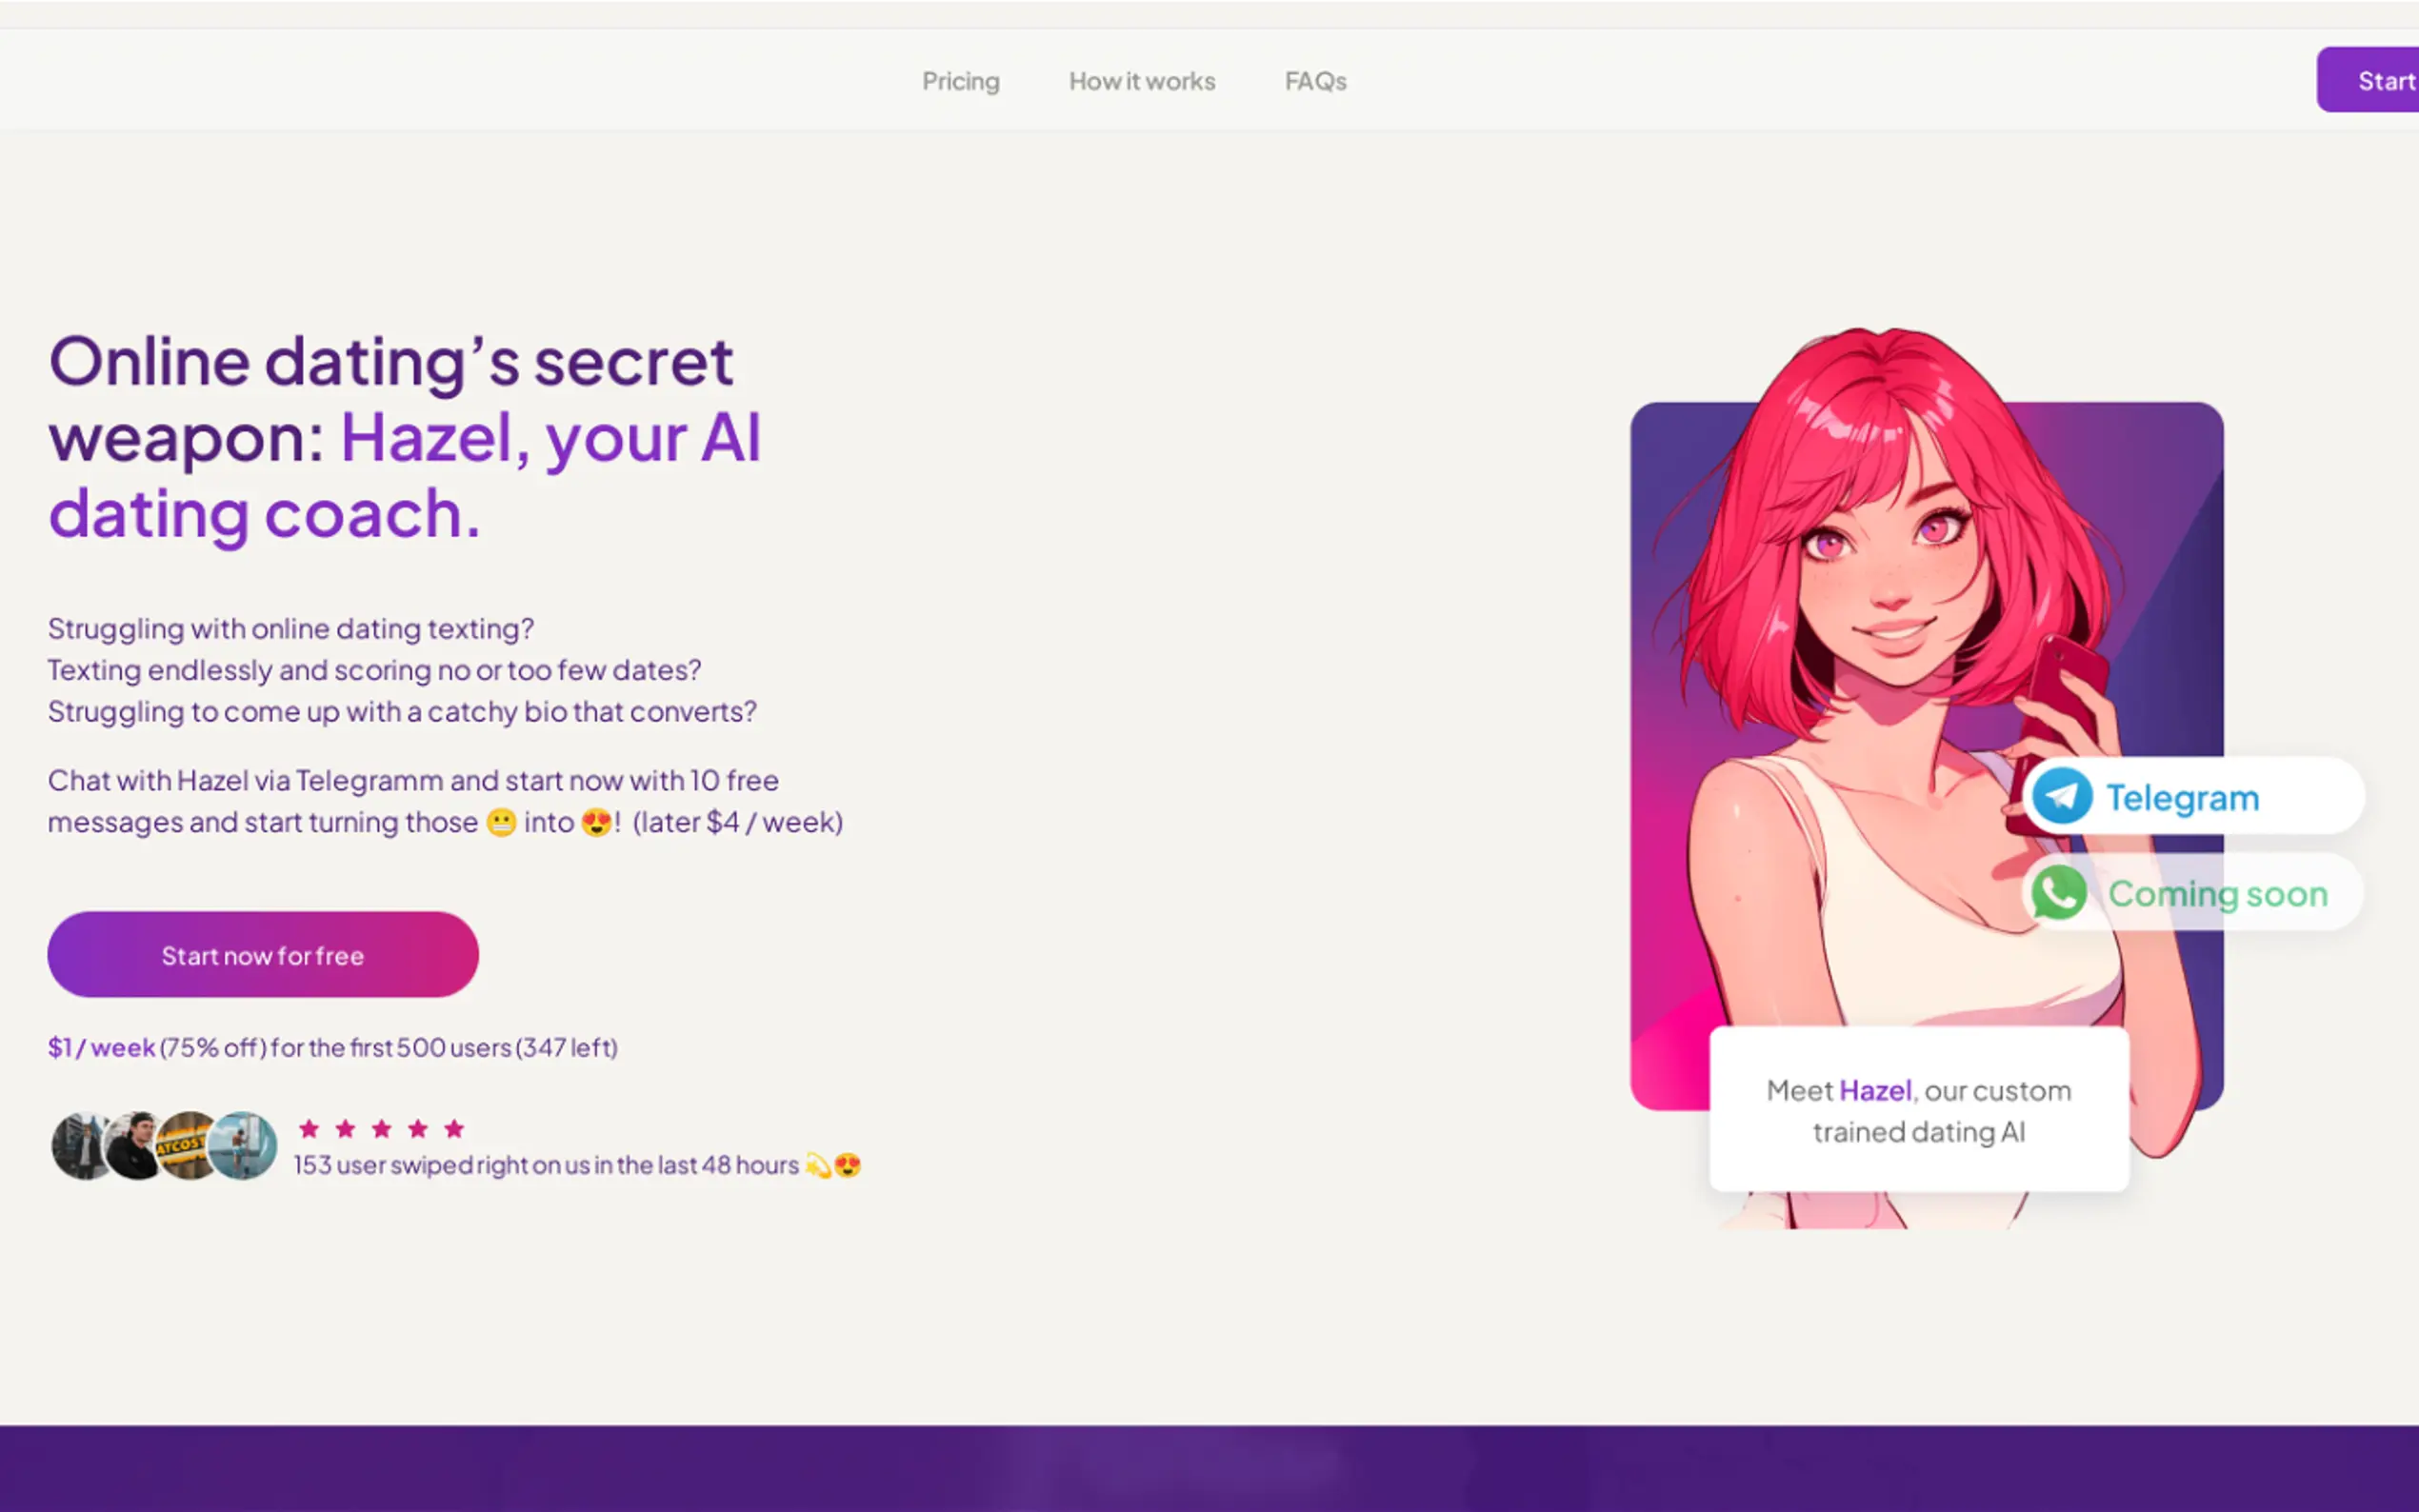Click the Telegram label text

pos(2182,798)
